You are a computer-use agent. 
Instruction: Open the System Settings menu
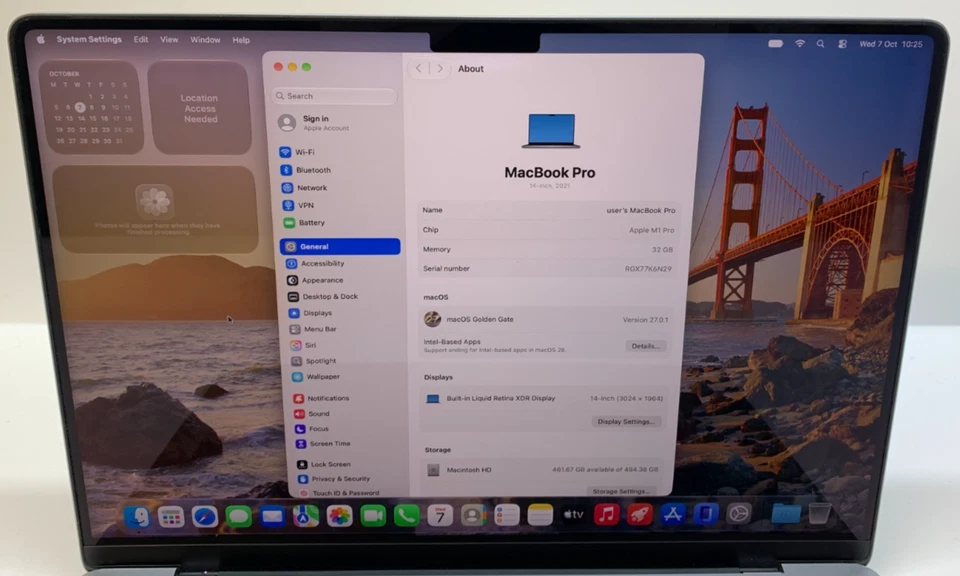click(x=89, y=39)
